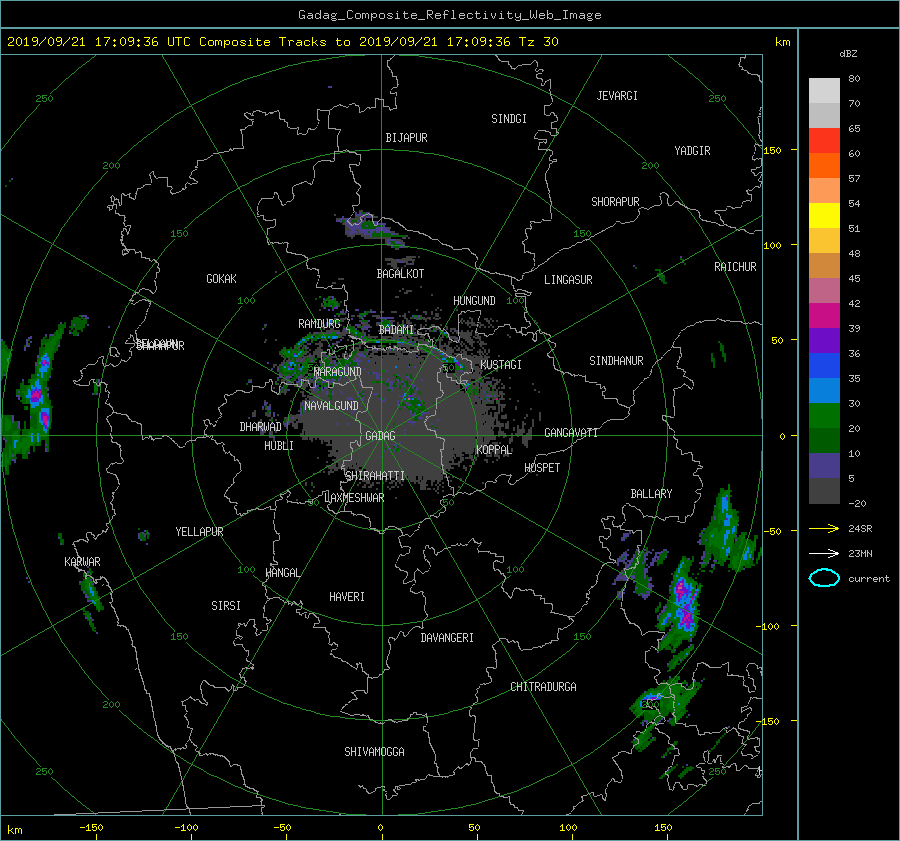Screen dimensions: 900x841
Task: Click the YELLAPUR label
Action: [x=199, y=532]
